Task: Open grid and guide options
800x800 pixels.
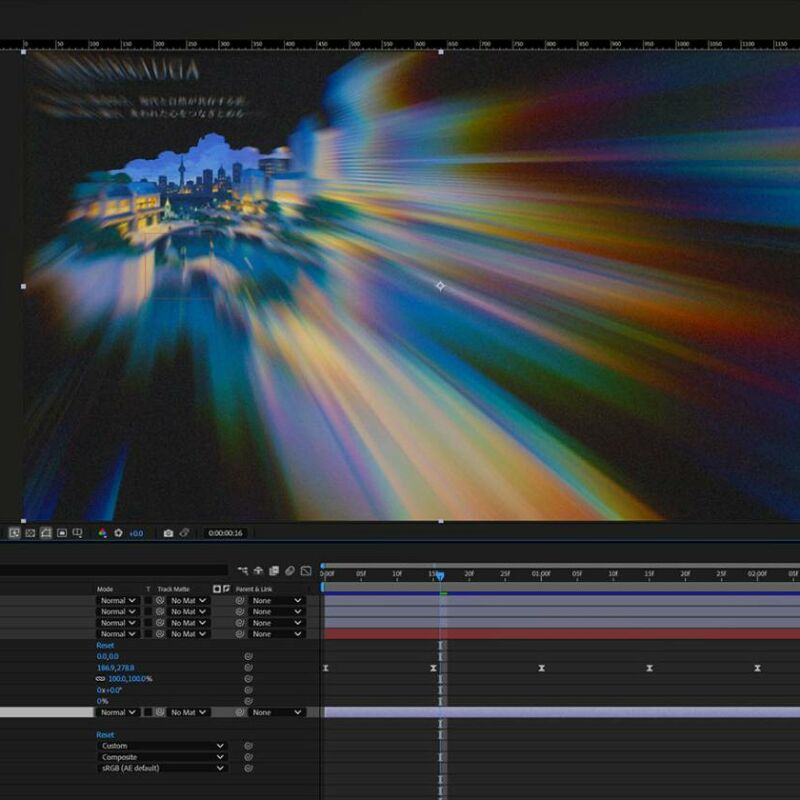Action: tap(78, 533)
